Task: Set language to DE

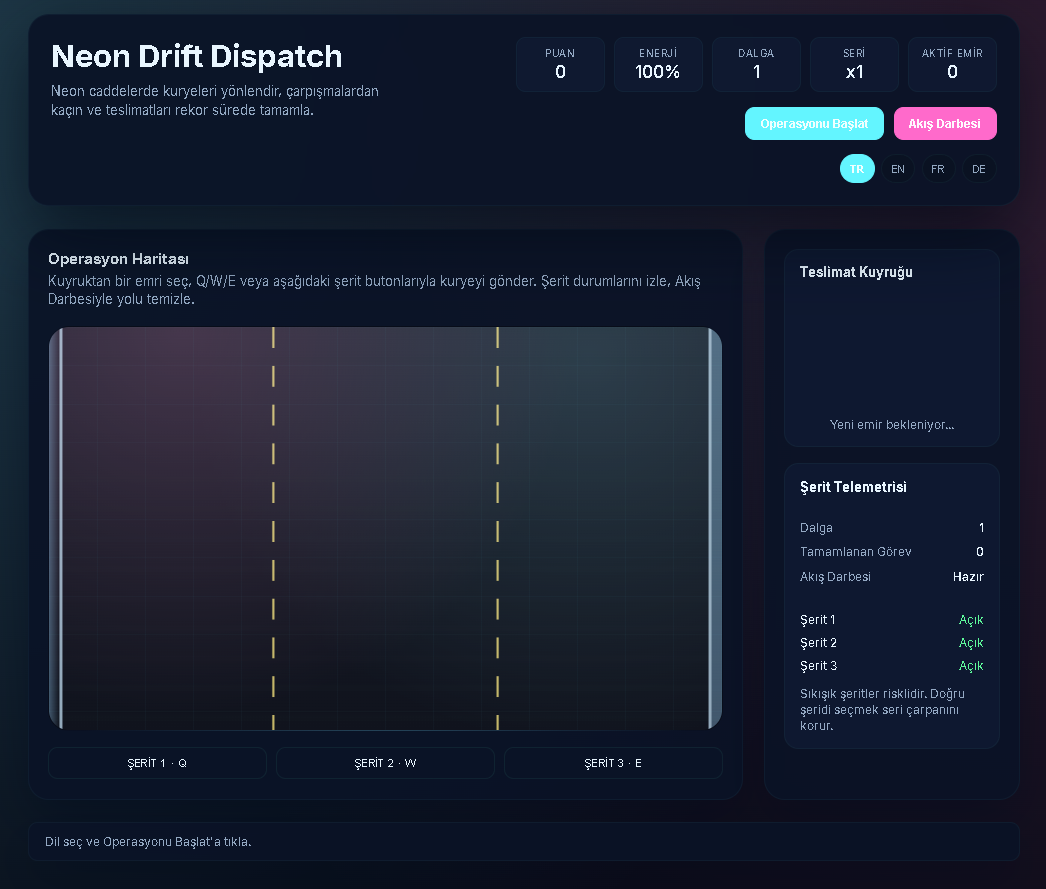Action: point(978,169)
